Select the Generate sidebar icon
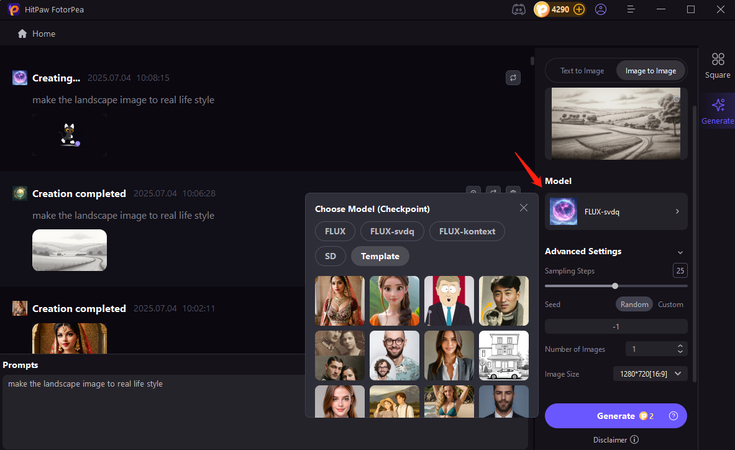735x450 pixels. 717,112
